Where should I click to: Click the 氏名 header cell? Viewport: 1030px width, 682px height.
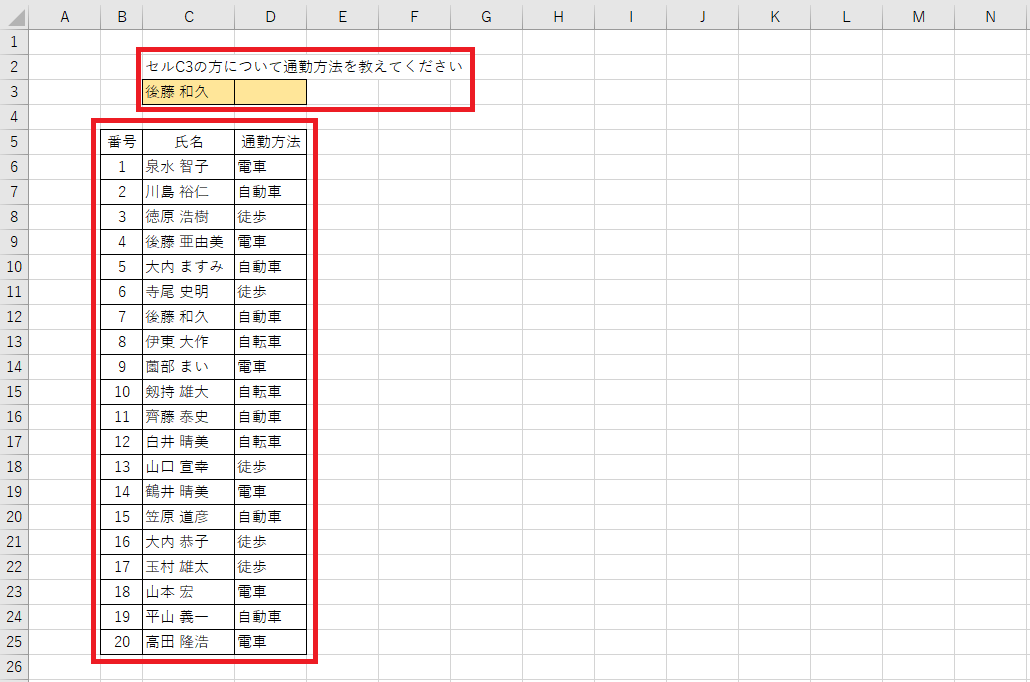click(189, 142)
